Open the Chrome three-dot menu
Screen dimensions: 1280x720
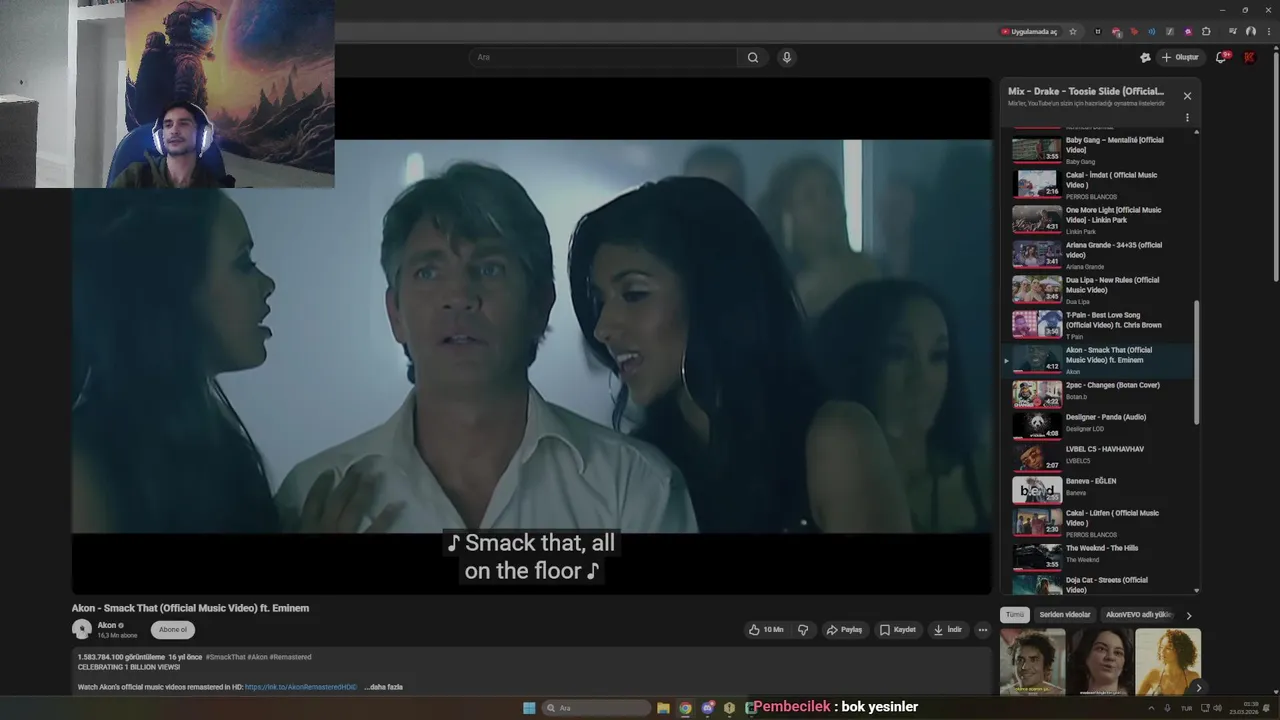[x=1267, y=31]
